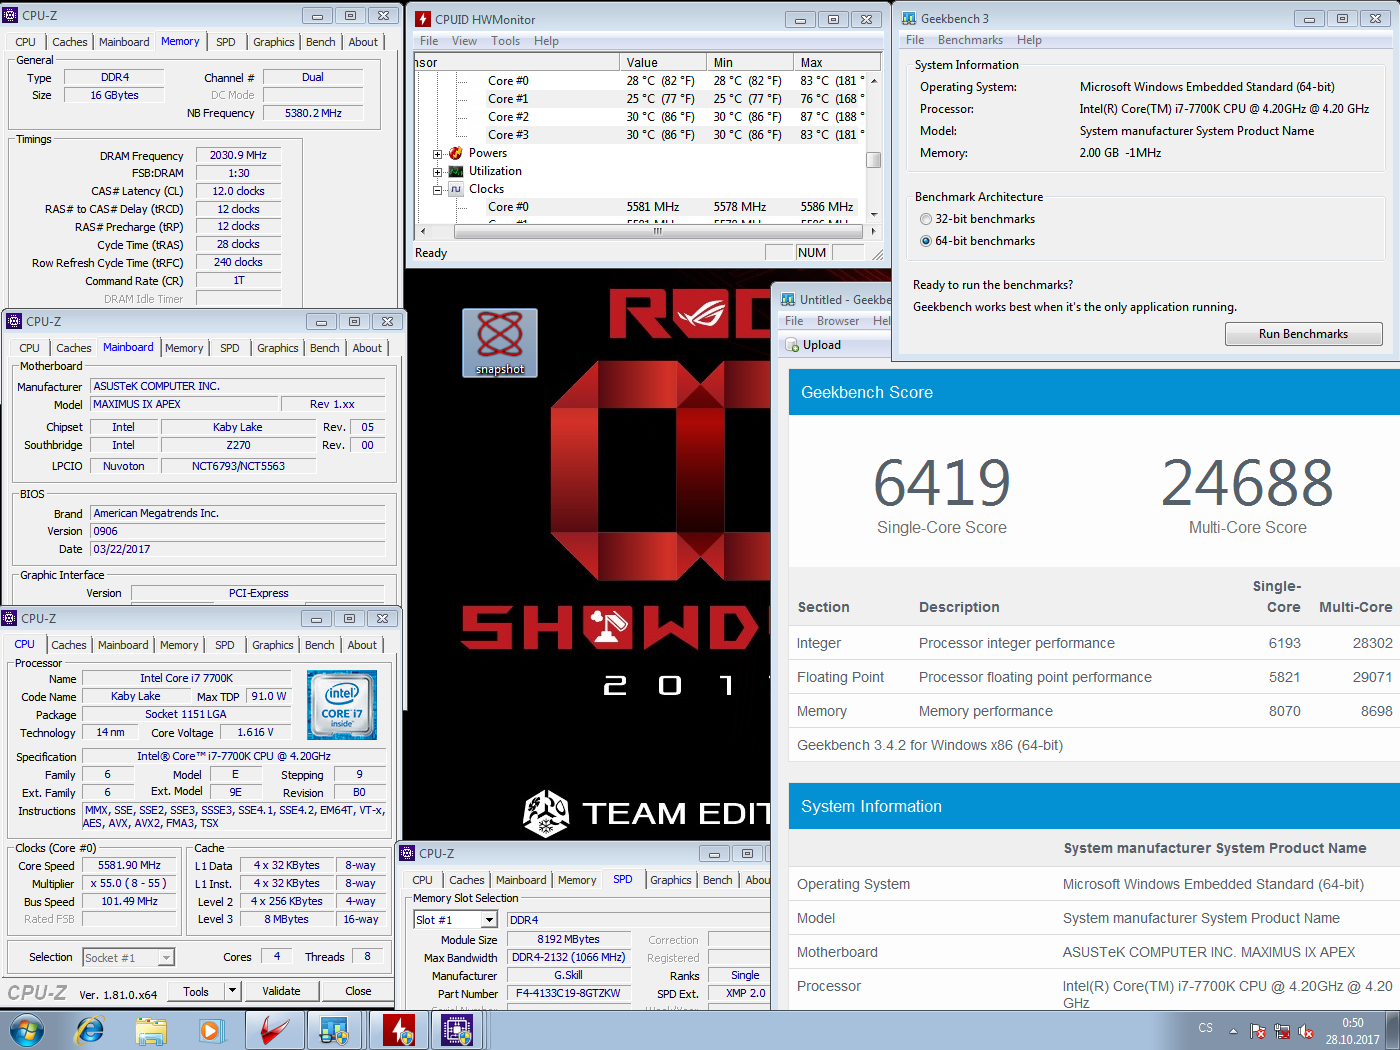Click the Untitled Geekbench browser window icon
Screen dimensions: 1400x1050
point(788,299)
